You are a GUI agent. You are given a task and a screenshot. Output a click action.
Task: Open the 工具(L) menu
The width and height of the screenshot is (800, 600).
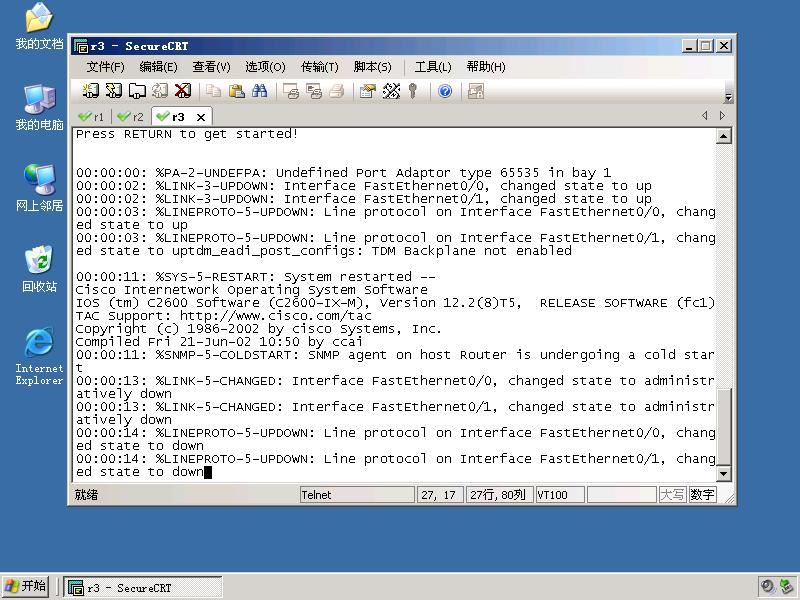(433, 67)
